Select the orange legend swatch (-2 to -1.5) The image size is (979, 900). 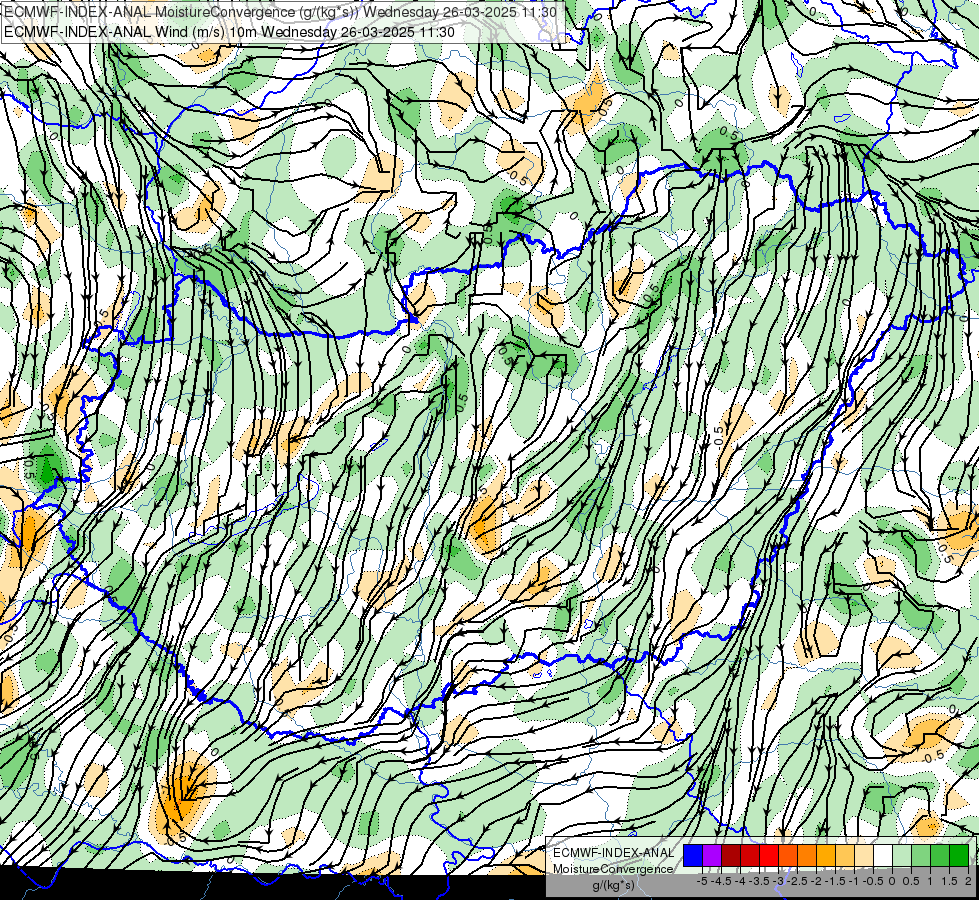click(x=807, y=856)
